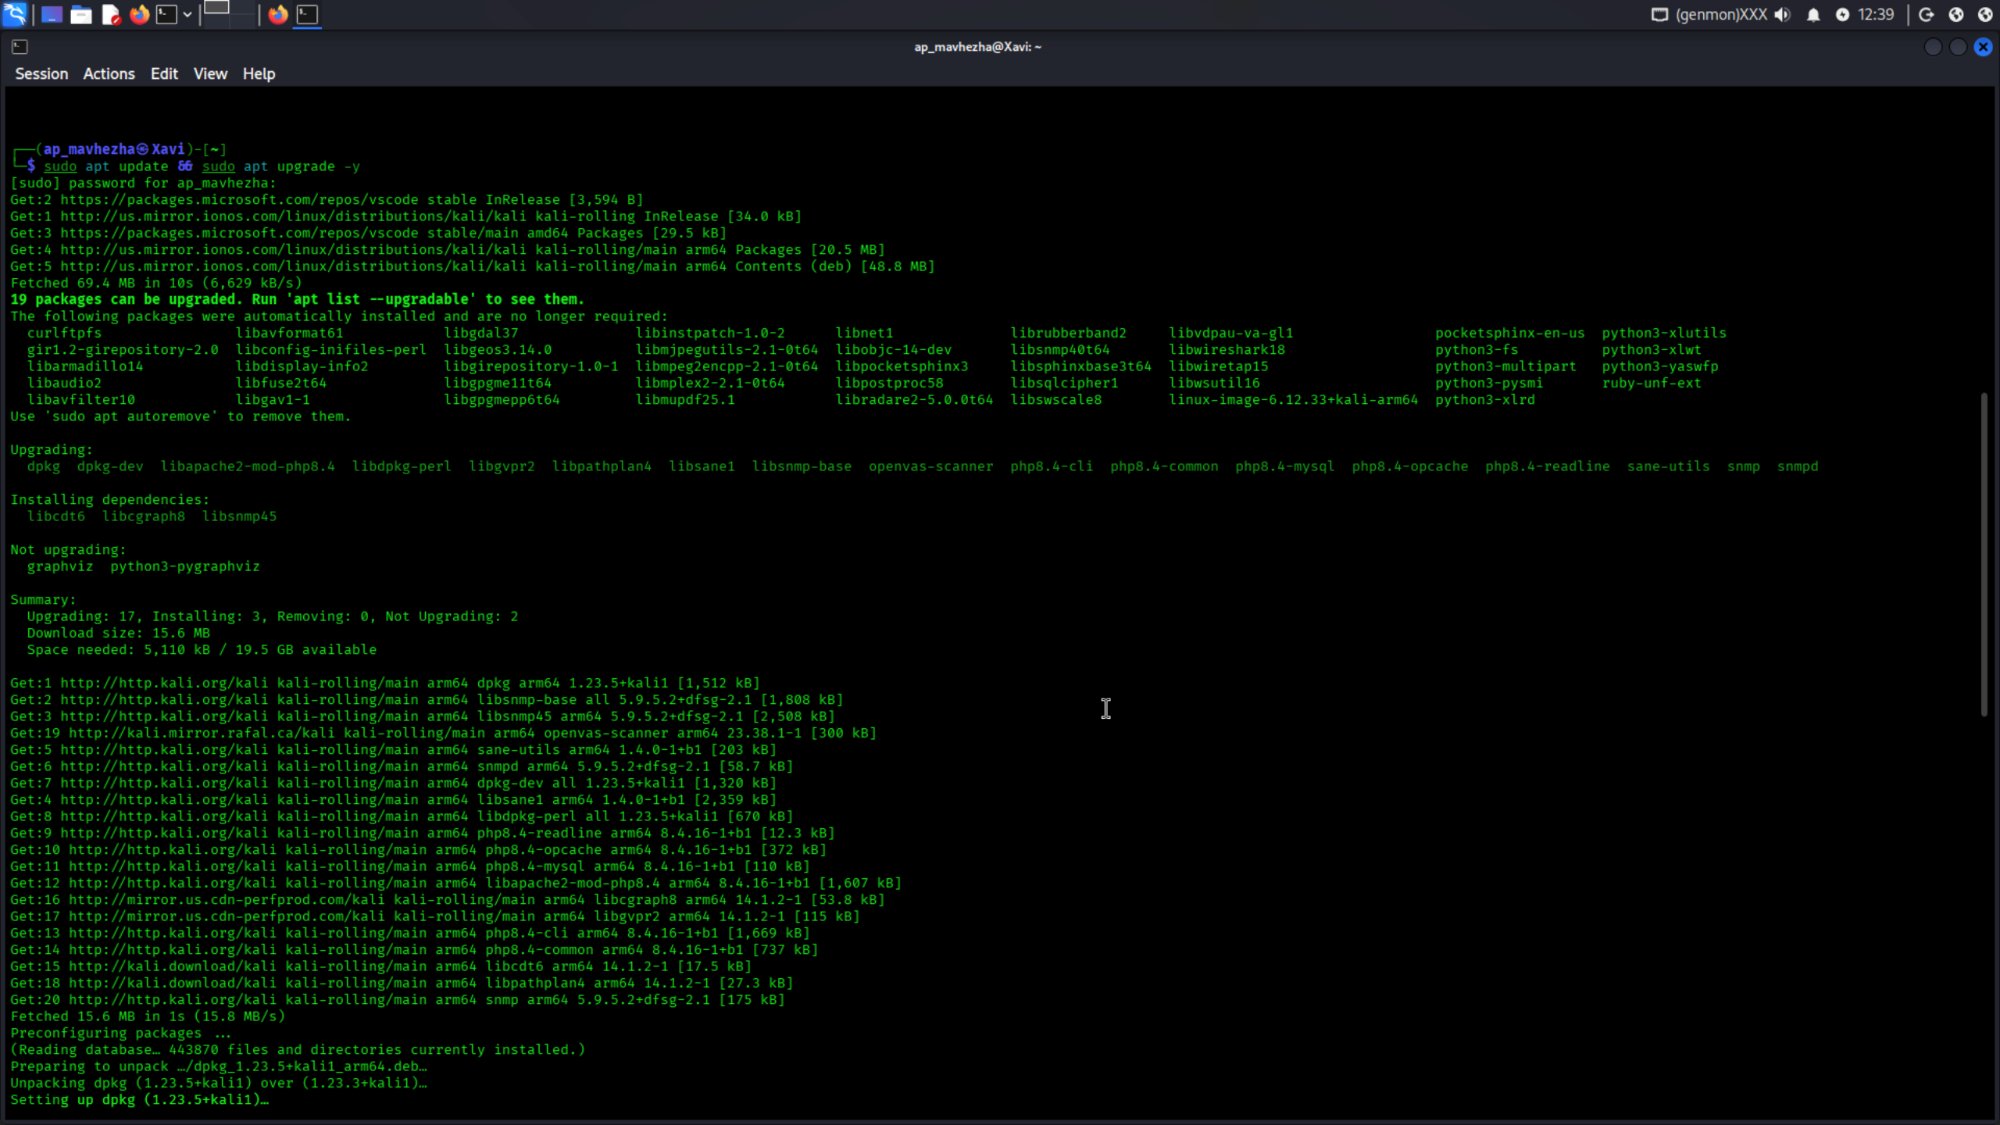Click the Get:16 libcgraph8 download line
The height and width of the screenshot is (1125, 2000).
click(x=447, y=899)
